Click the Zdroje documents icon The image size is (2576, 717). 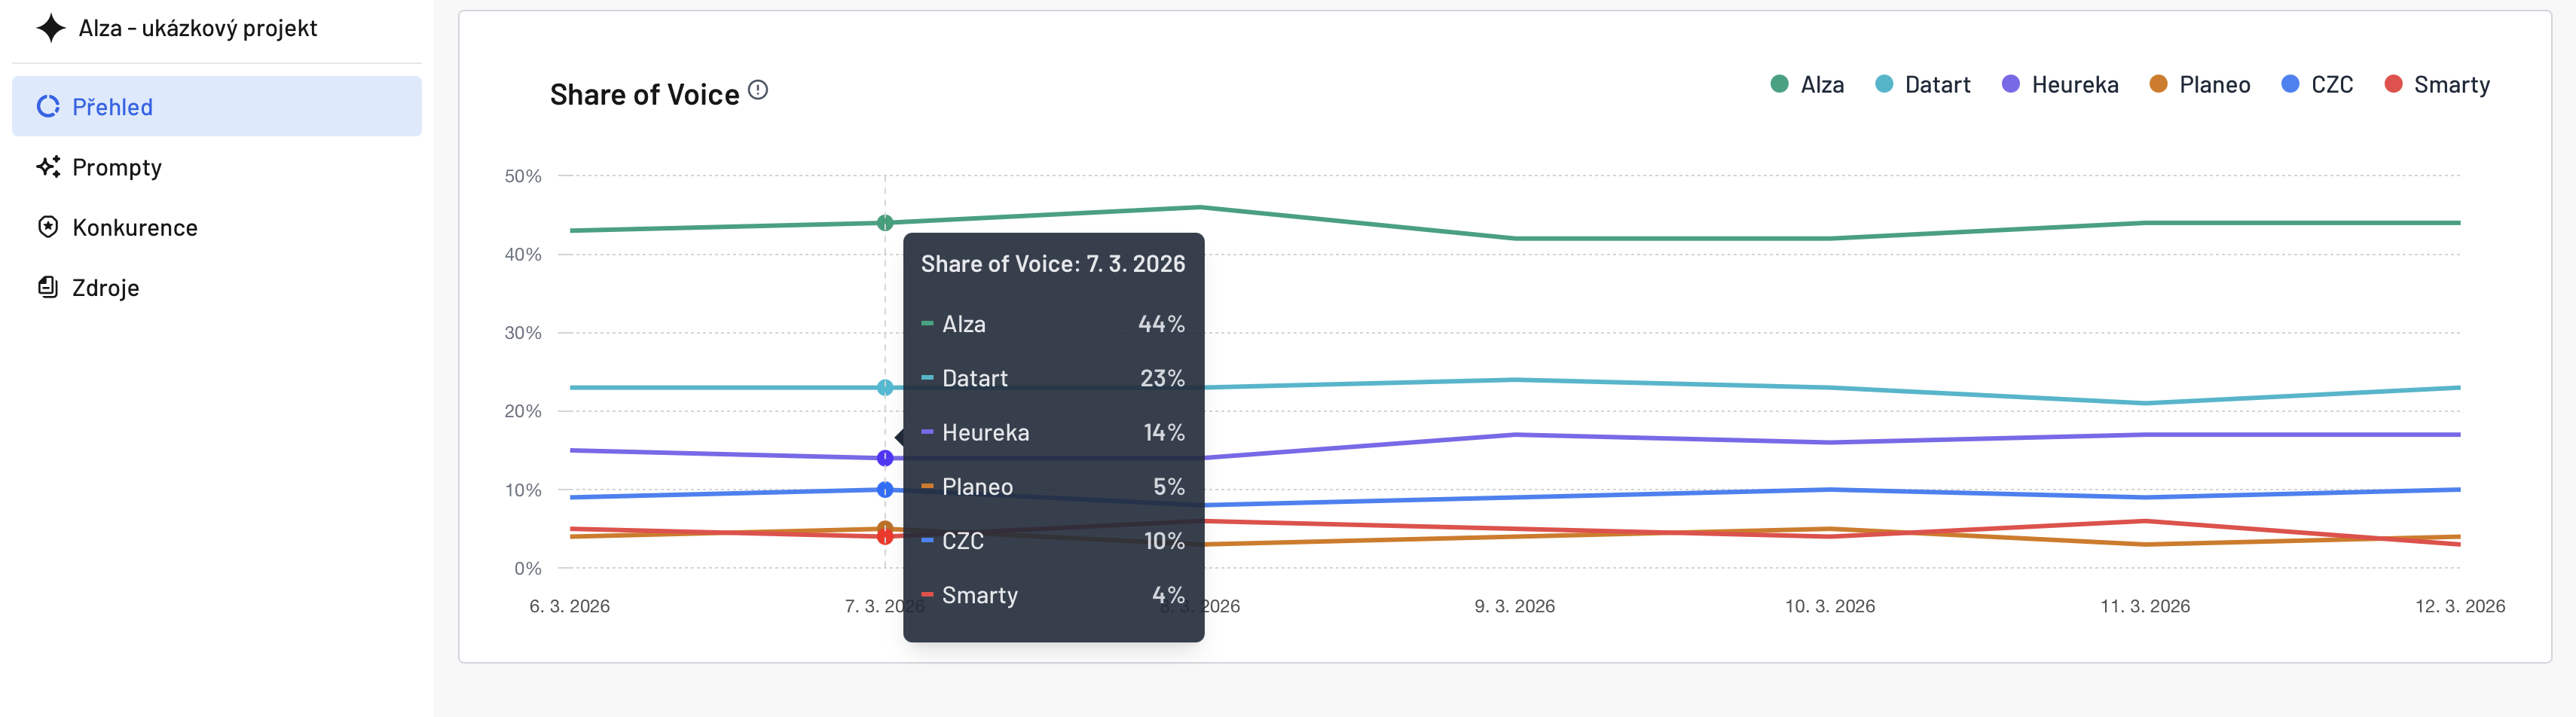point(48,288)
